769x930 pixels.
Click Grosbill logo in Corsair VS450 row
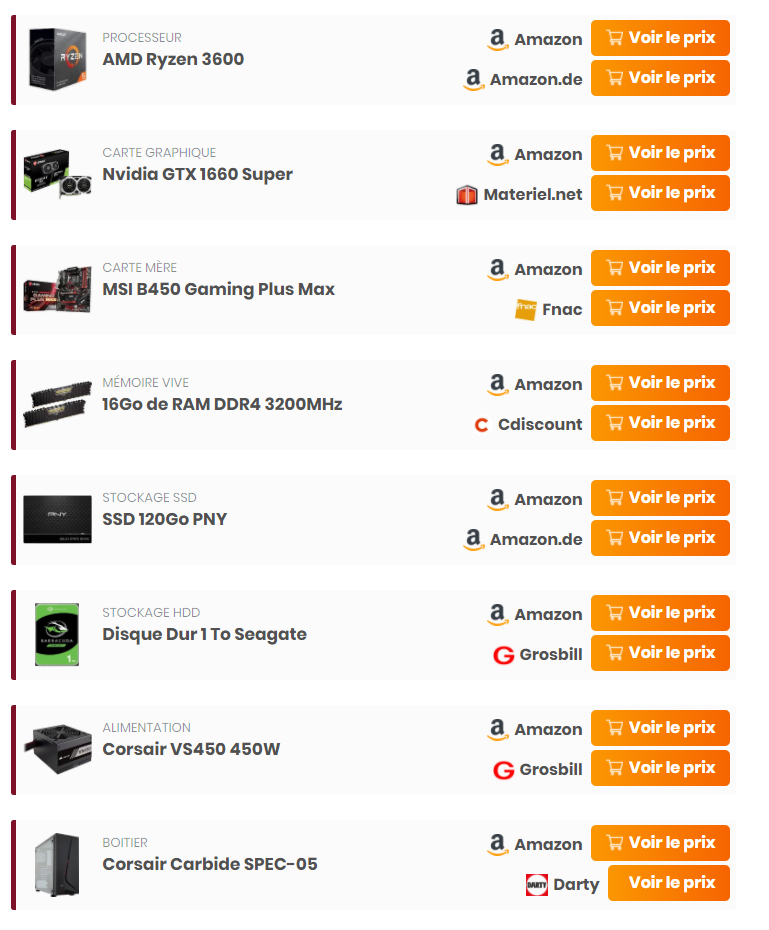[x=503, y=770]
